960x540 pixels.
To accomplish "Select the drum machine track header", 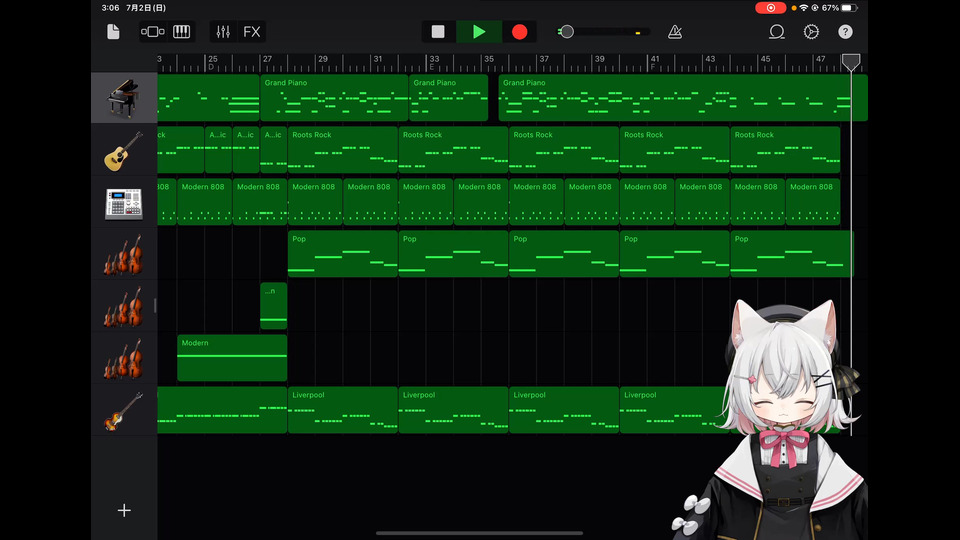I will pyautogui.click(x=124, y=203).
